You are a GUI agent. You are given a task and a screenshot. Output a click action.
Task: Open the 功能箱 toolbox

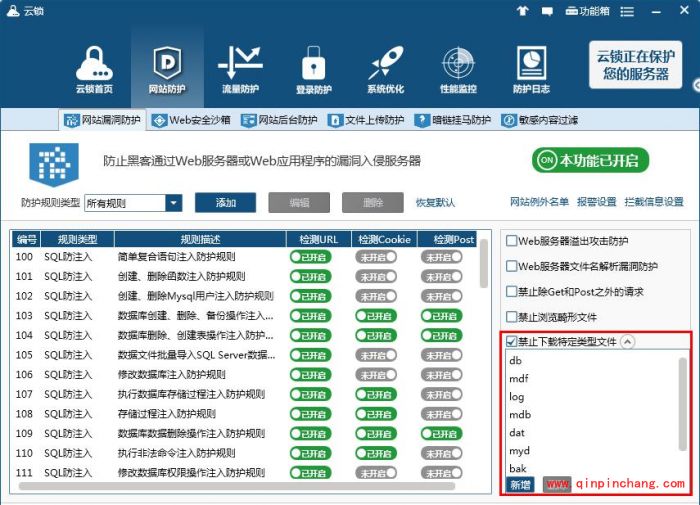point(587,11)
